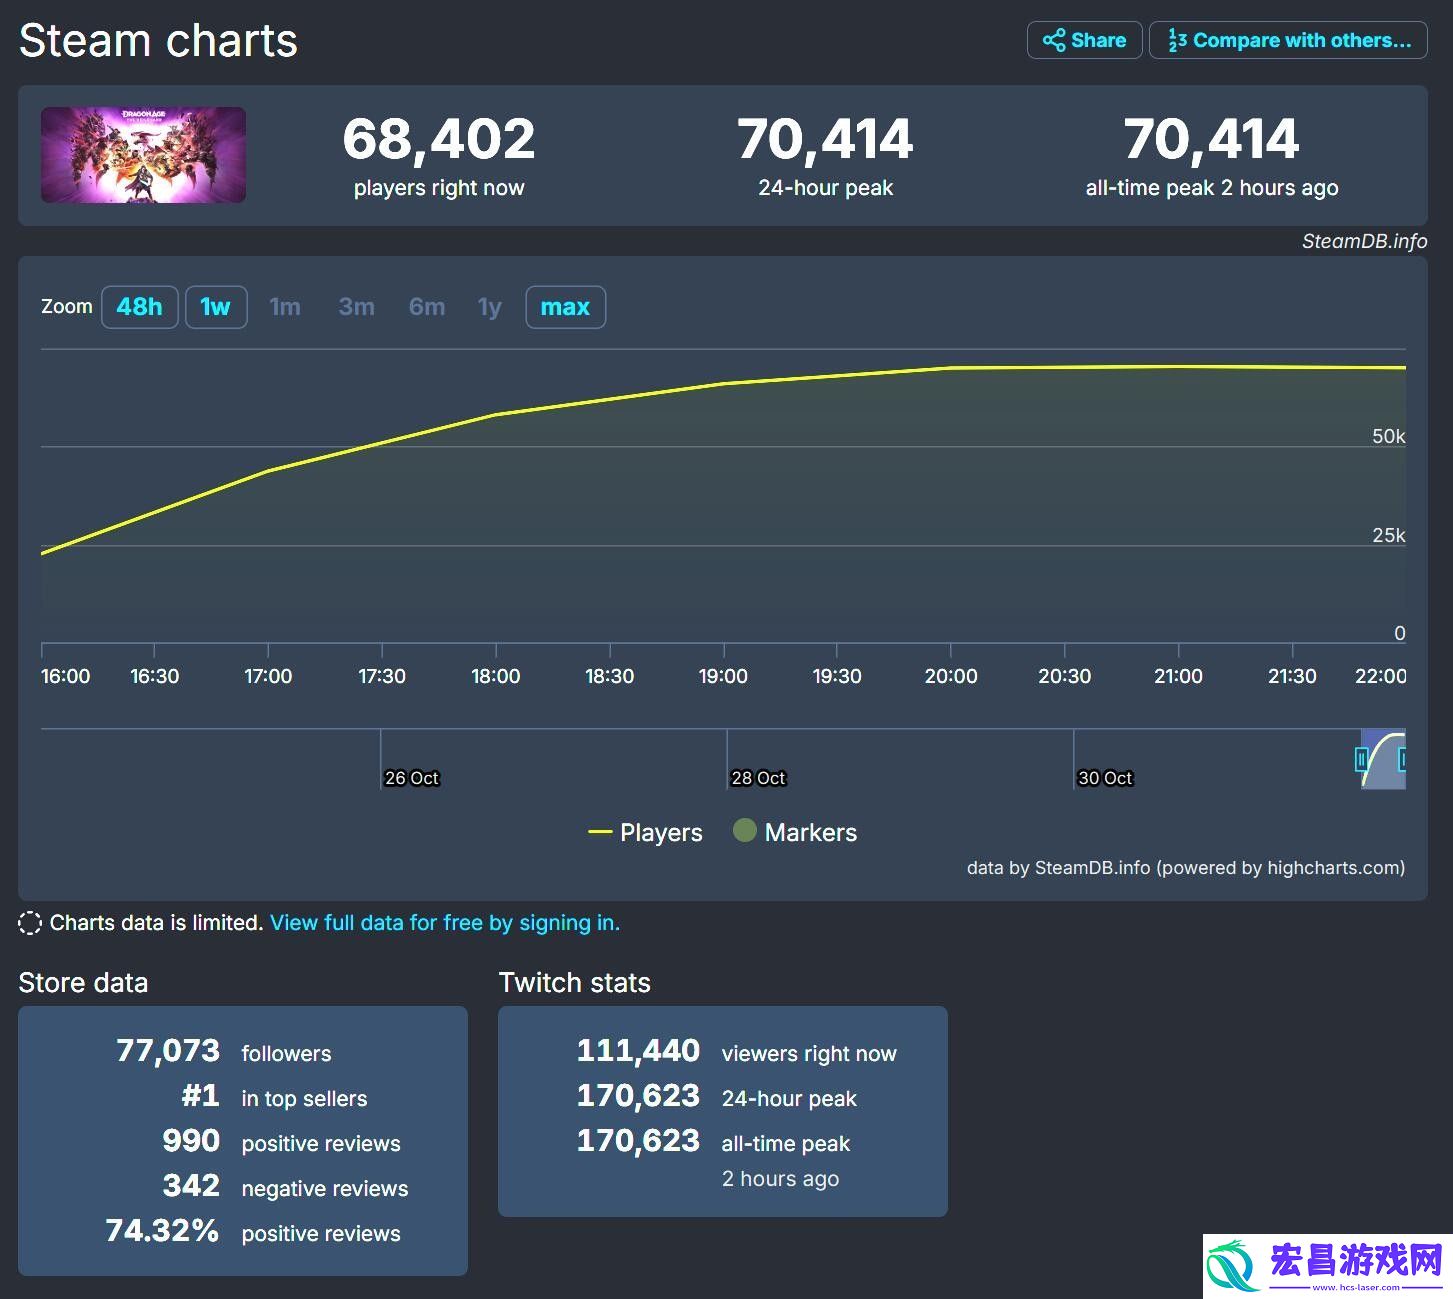
Task: Click the 26 Oct navigator marker
Action: pyautogui.click(x=411, y=778)
